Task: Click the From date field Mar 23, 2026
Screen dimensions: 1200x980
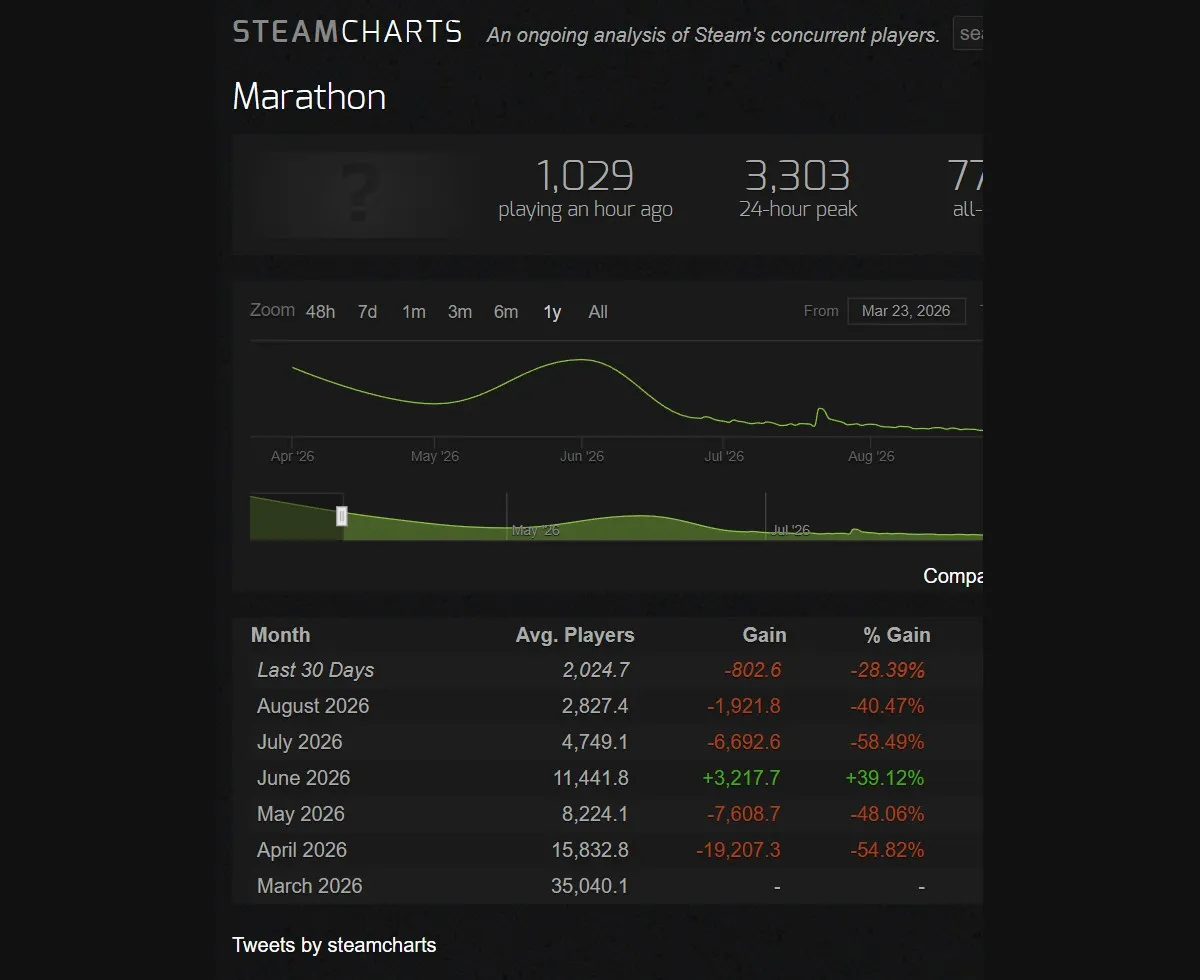Action: (906, 311)
